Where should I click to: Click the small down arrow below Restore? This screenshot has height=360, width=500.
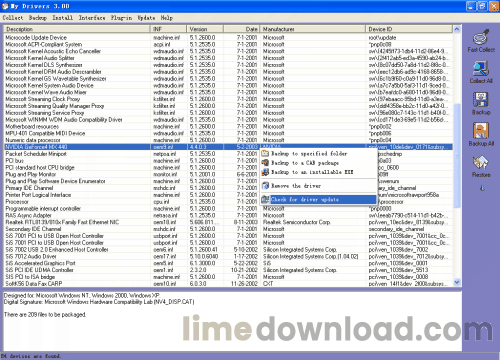point(482,188)
